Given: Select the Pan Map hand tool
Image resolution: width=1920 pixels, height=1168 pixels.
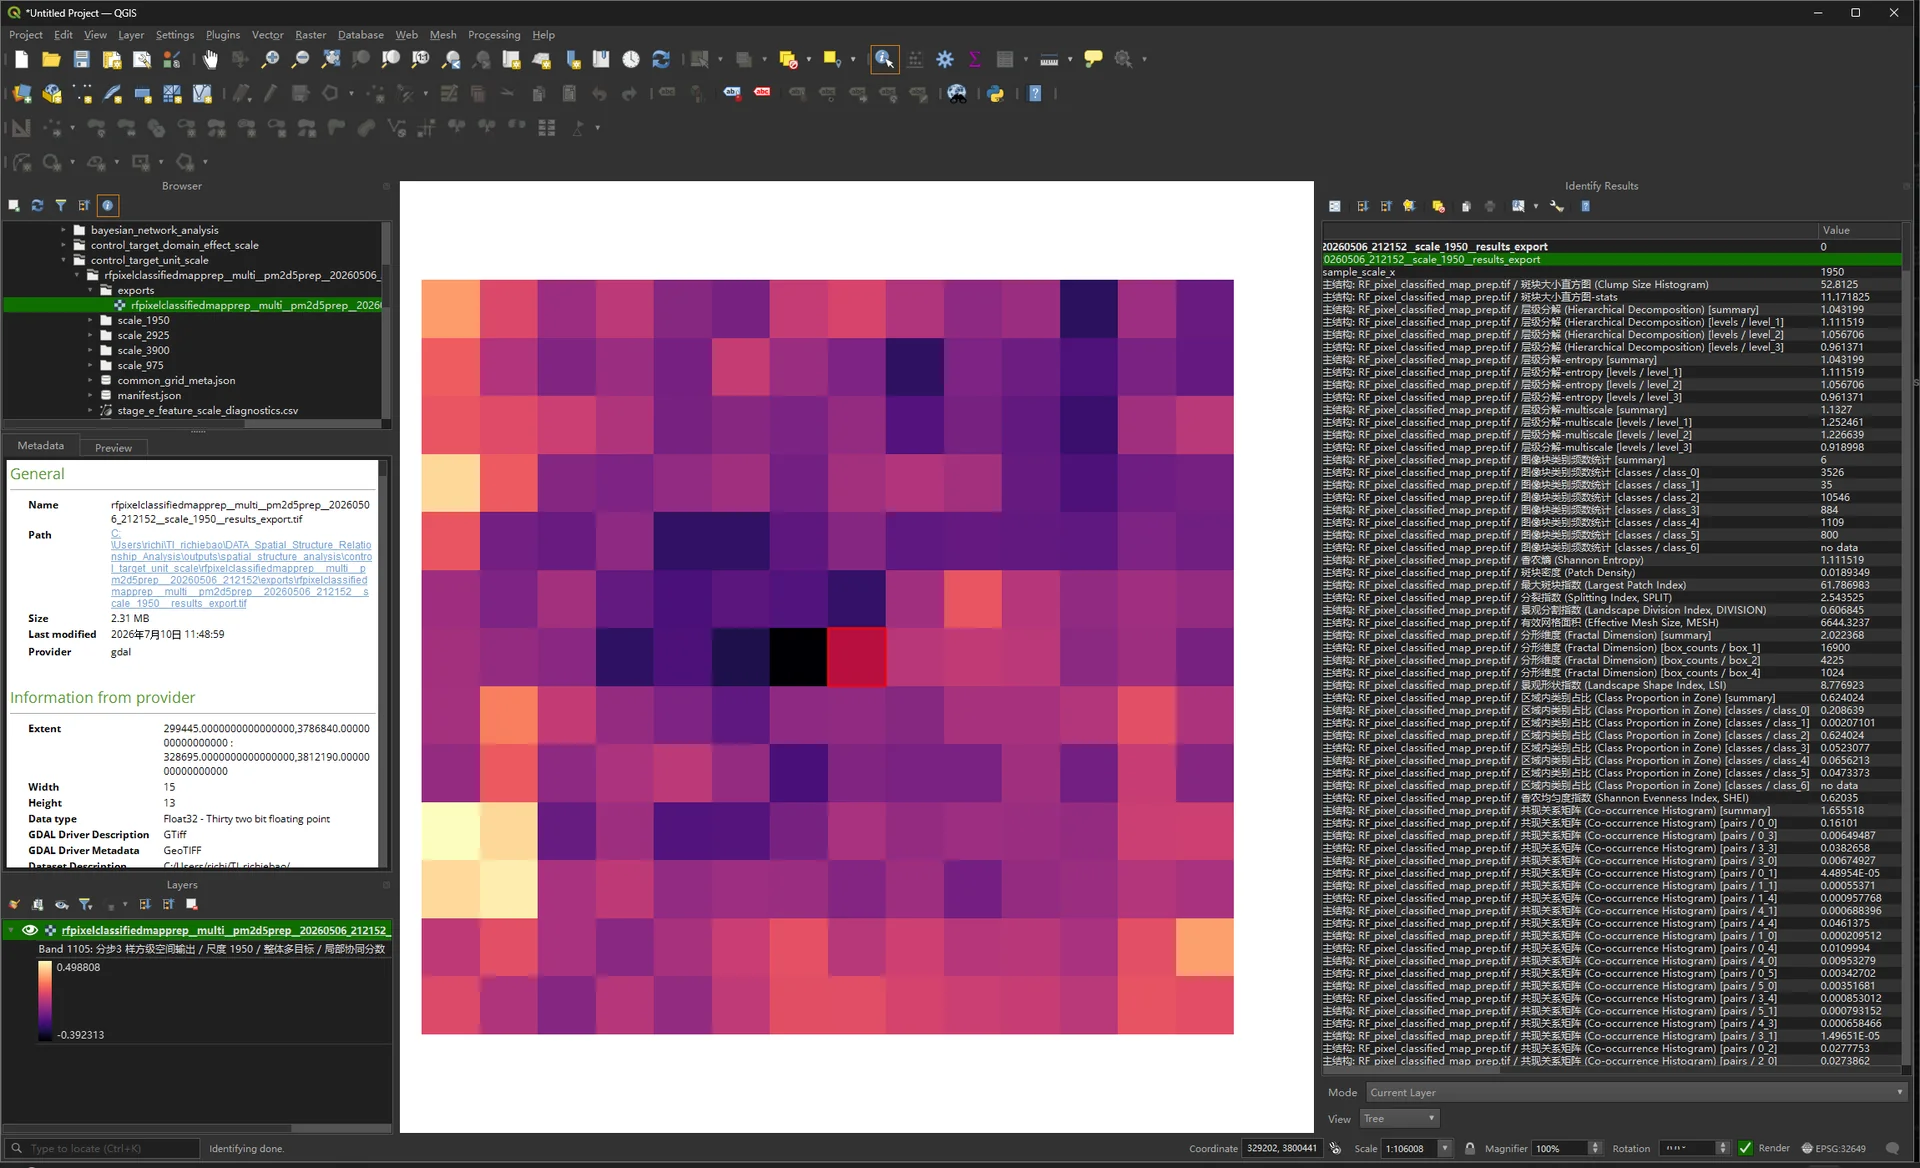Looking at the screenshot, I should (210, 60).
